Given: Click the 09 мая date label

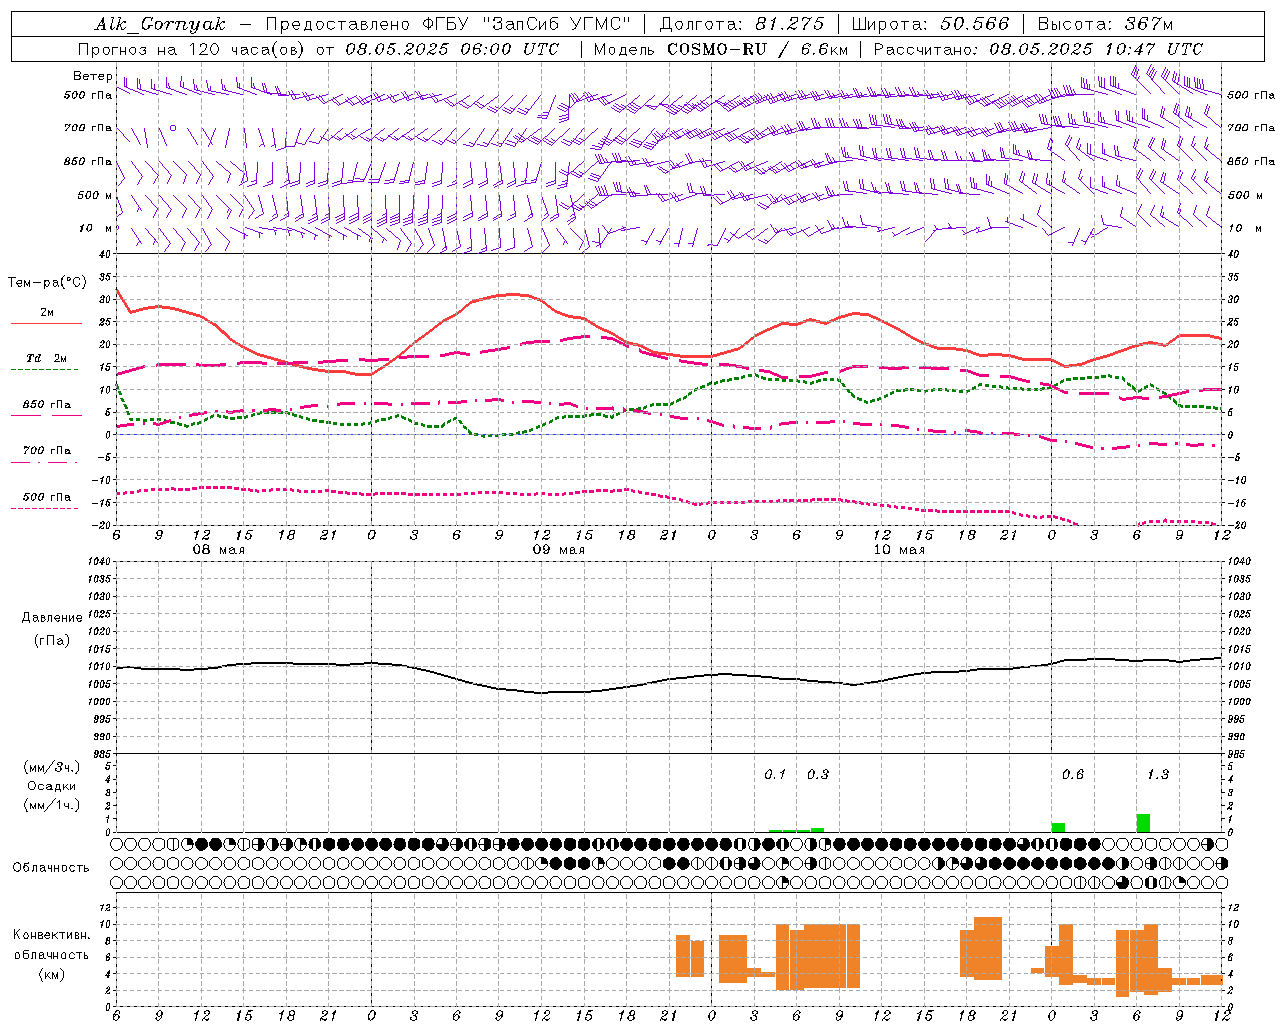Looking at the screenshot, I should tap(558, 550).
